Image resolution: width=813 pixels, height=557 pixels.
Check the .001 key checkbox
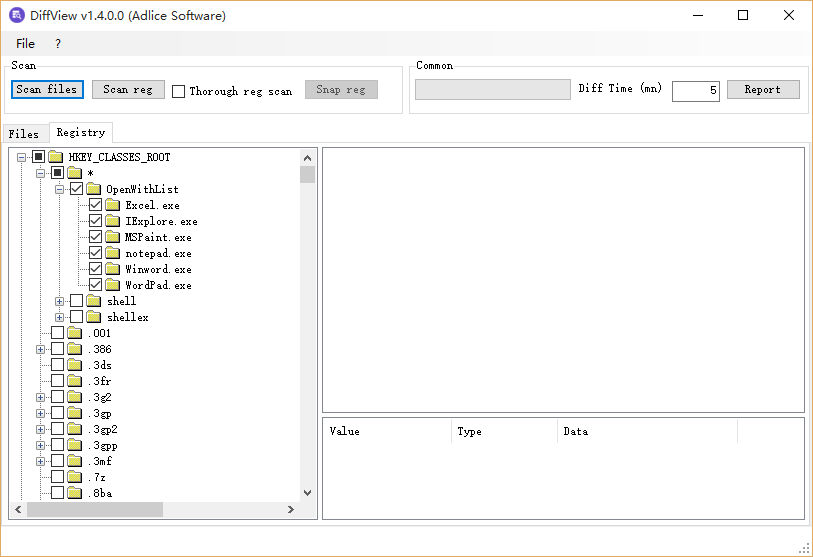pos(58,332)
